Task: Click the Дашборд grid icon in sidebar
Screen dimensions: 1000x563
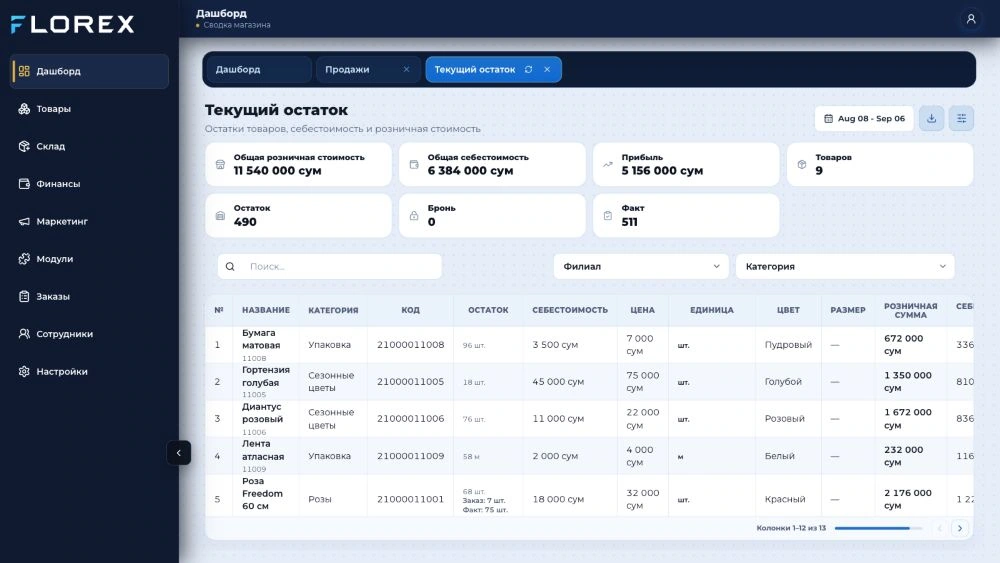Action: 24,71
